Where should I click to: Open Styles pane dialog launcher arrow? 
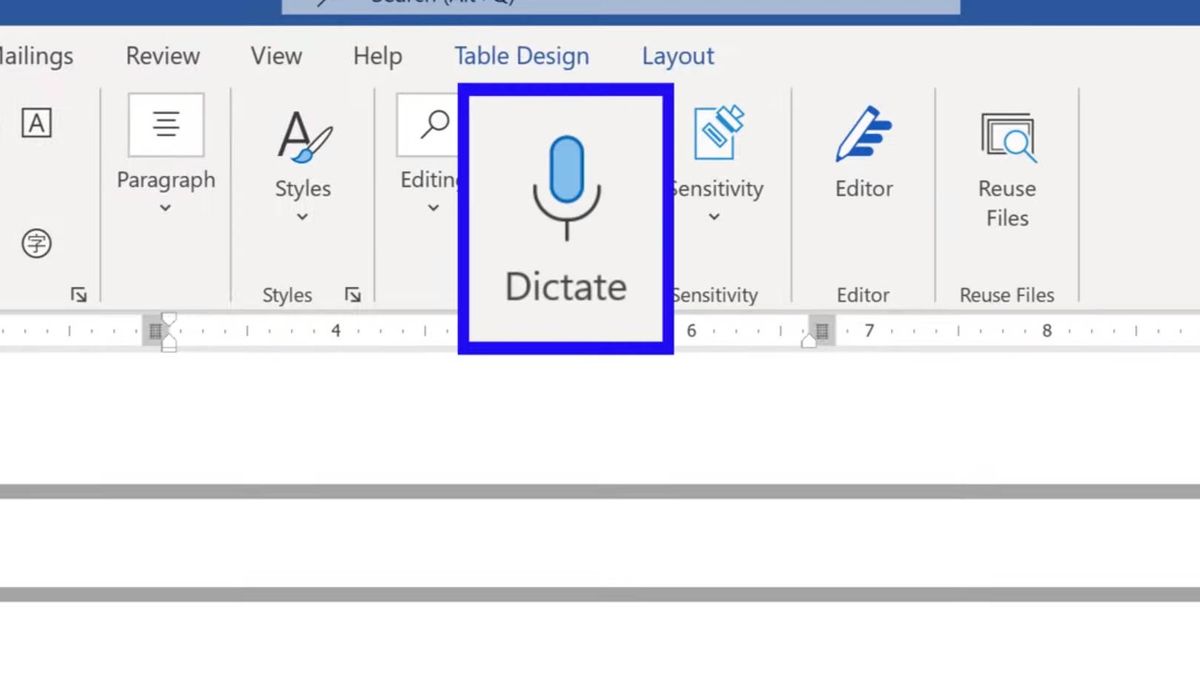coord(352,295)
